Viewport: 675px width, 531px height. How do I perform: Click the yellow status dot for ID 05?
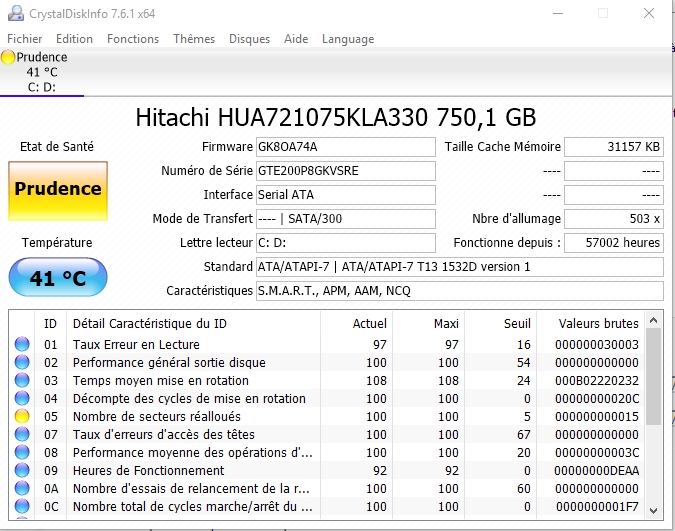click(22, 416)
